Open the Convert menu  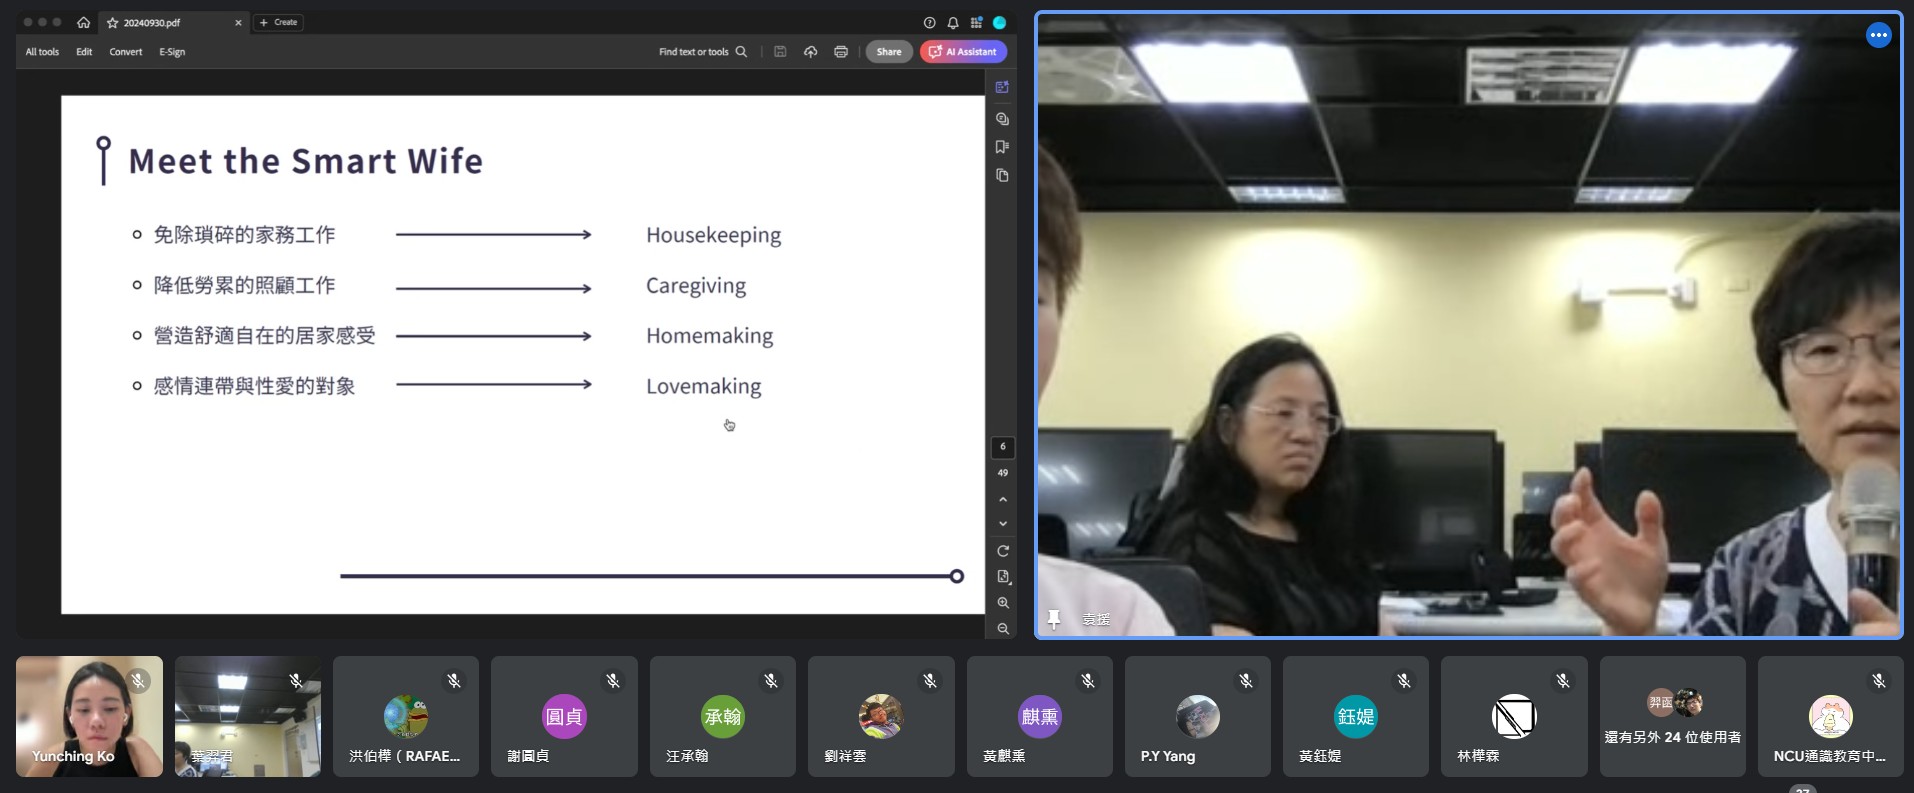coord(126,52)
